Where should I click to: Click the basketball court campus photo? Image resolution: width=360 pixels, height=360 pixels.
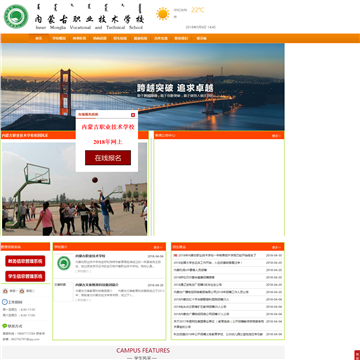75,189
